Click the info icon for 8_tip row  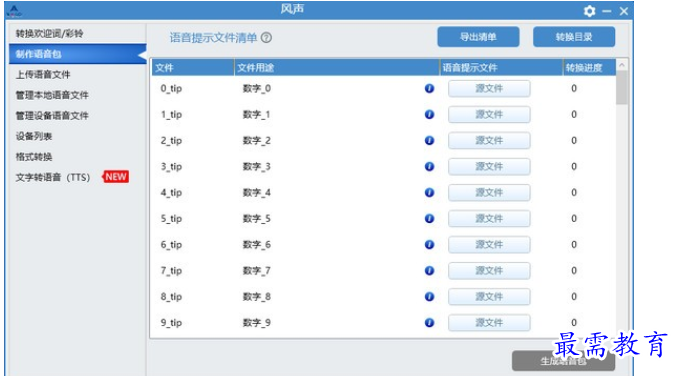pos(429,297)
